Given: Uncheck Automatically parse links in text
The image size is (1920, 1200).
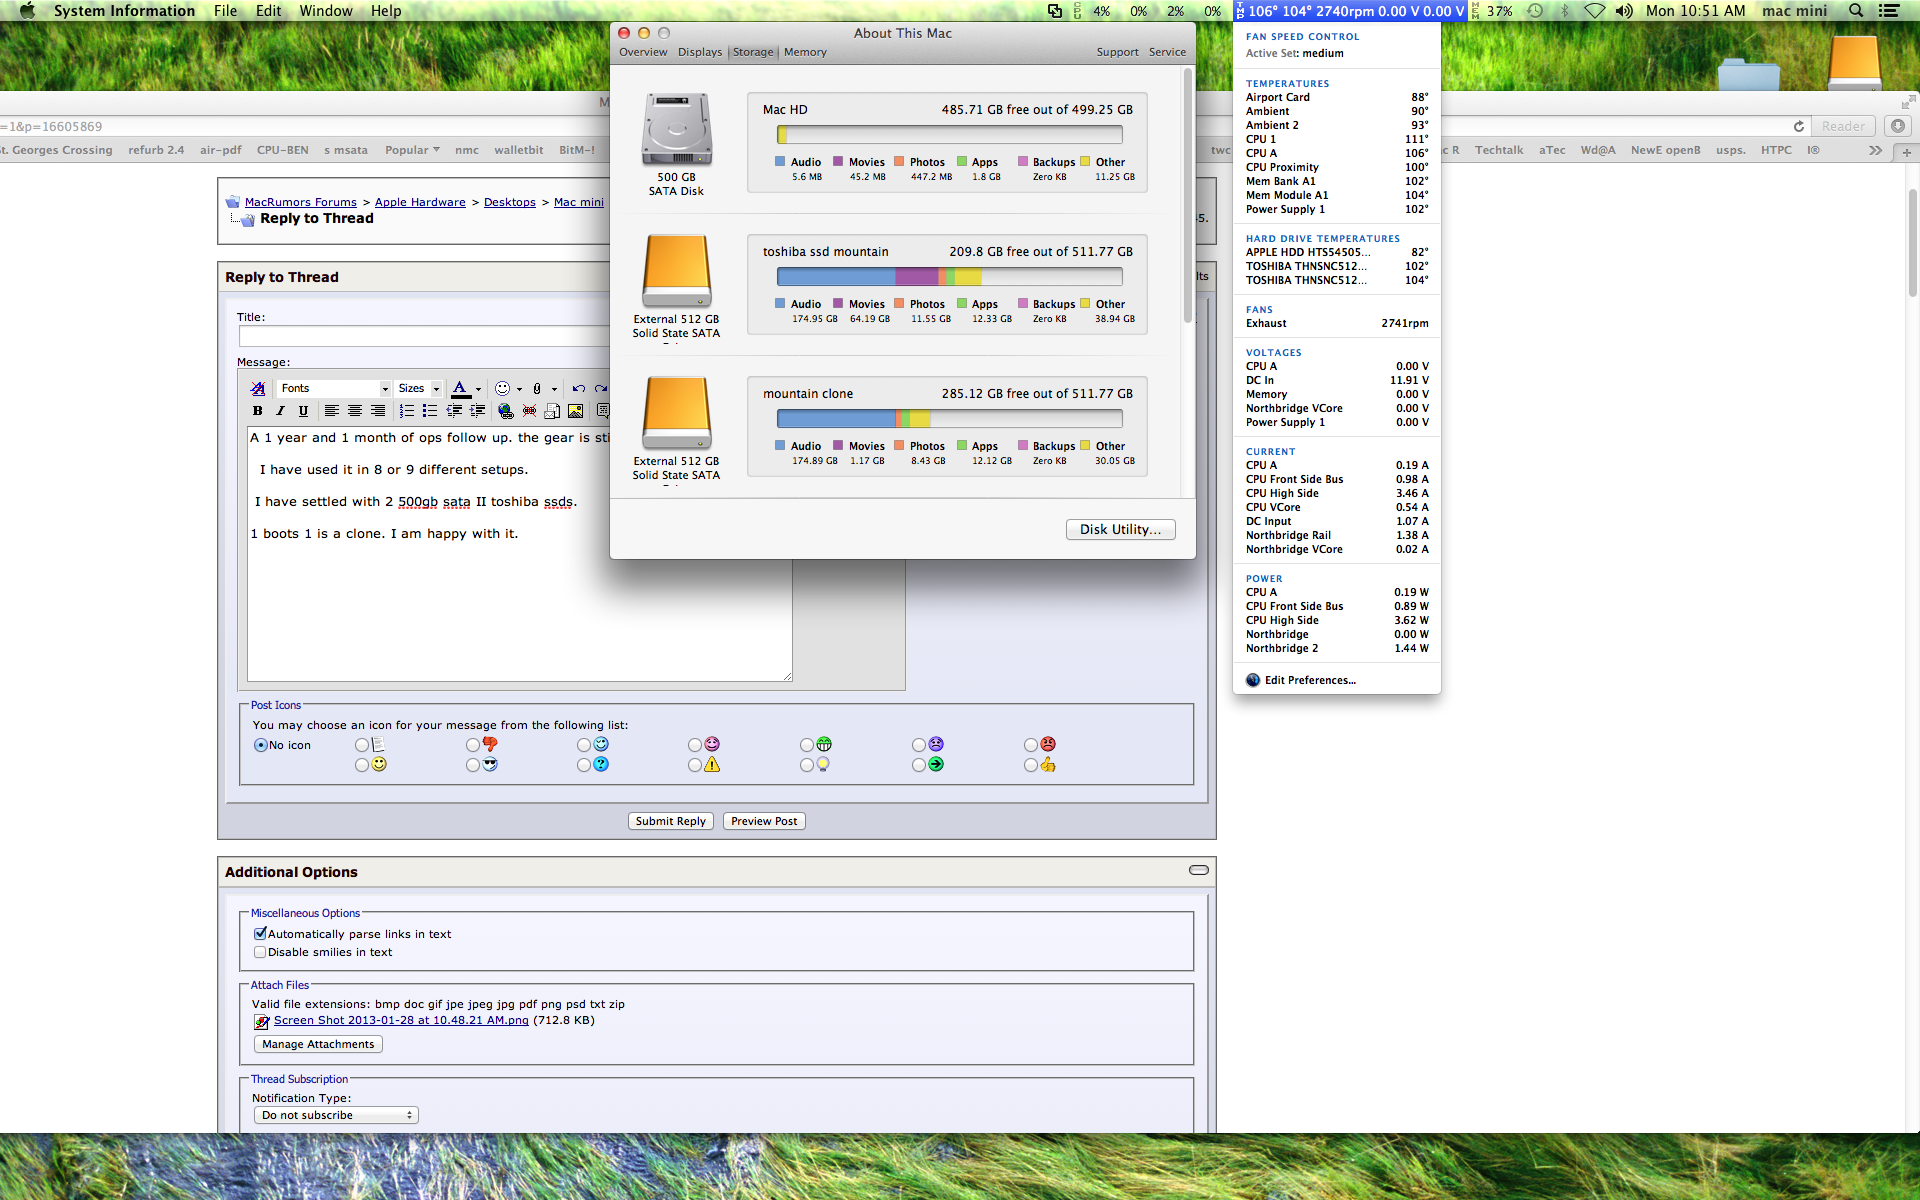Looking at the screenshot, I should pos(260,934).
